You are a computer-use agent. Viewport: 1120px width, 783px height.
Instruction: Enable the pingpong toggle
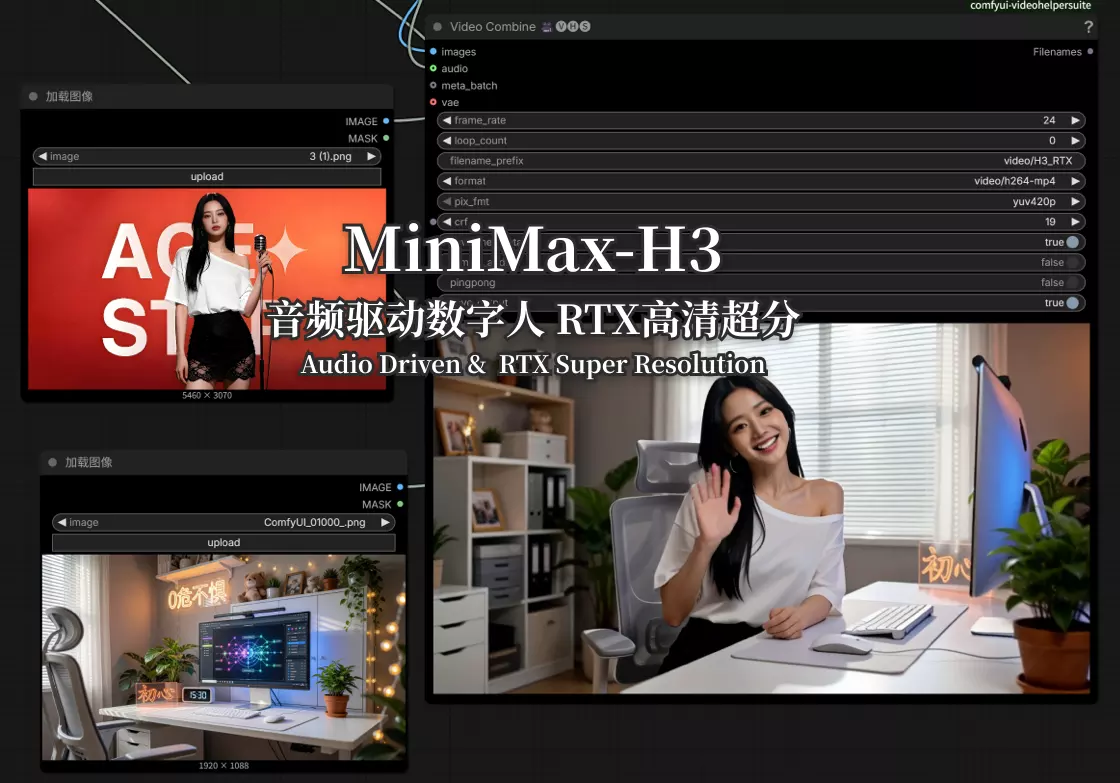click(x=1072, y=282)
